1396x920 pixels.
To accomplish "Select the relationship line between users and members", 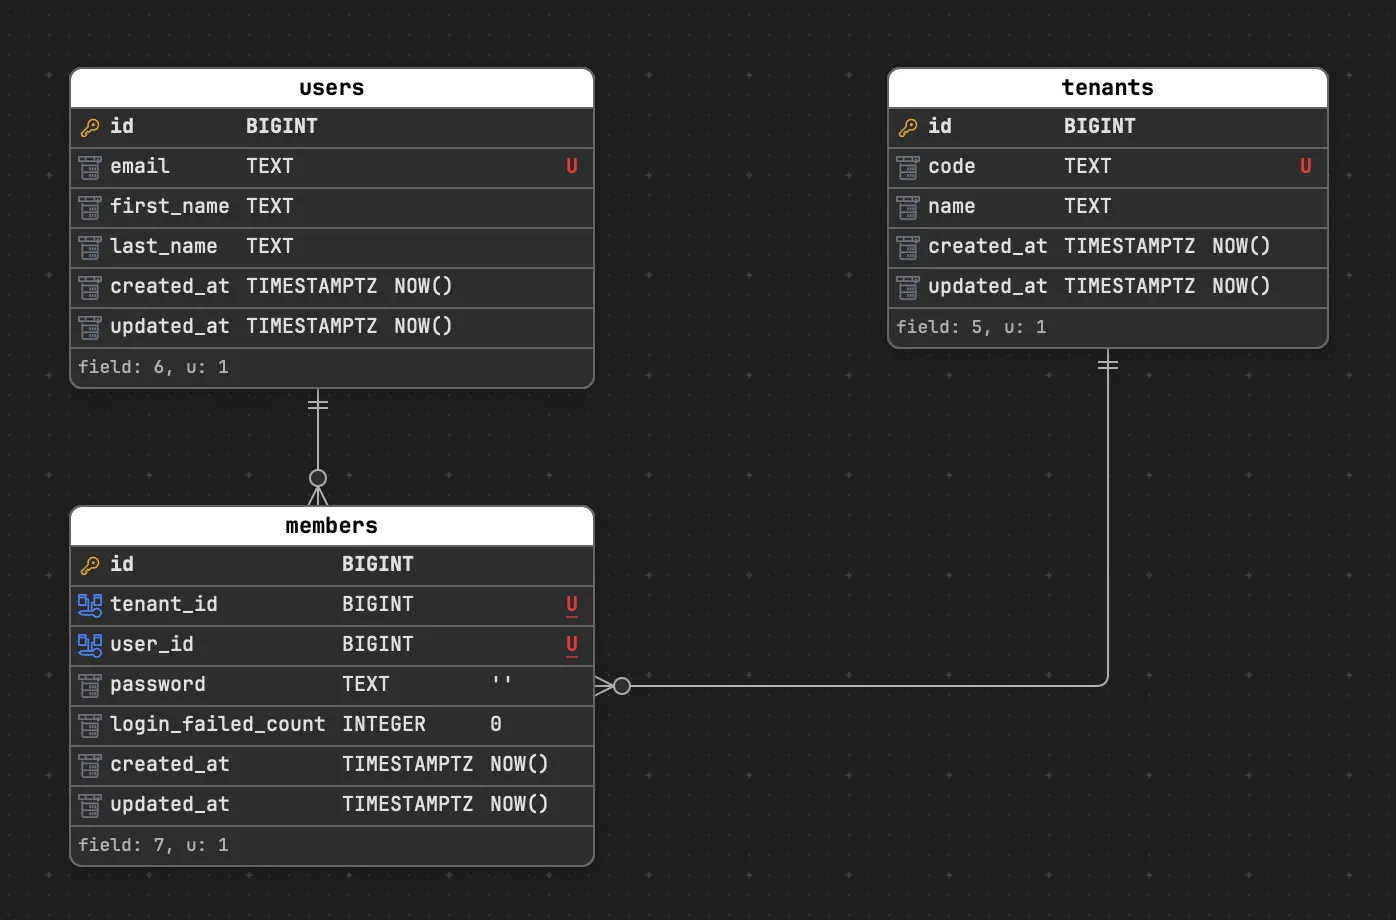I will 318,447.
